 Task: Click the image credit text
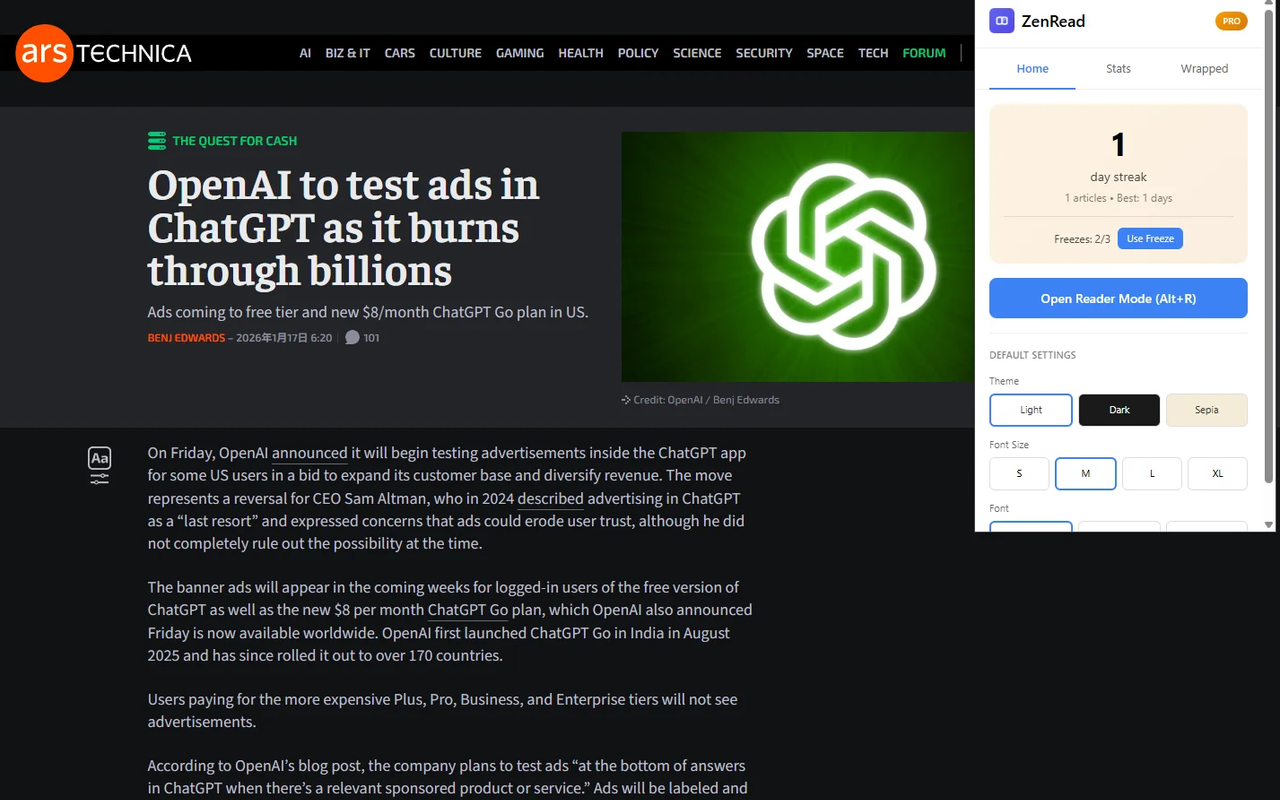coord(706,400)
